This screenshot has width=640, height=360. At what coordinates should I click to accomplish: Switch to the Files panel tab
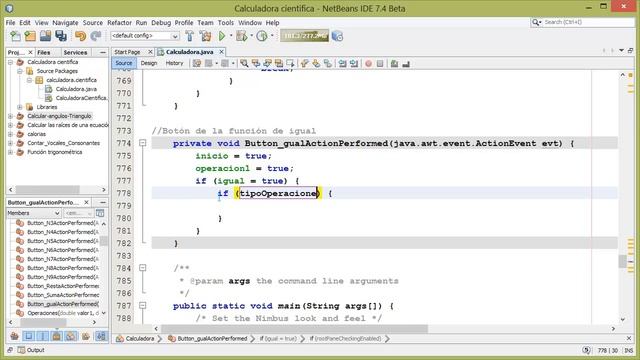[x=44, y=52]
